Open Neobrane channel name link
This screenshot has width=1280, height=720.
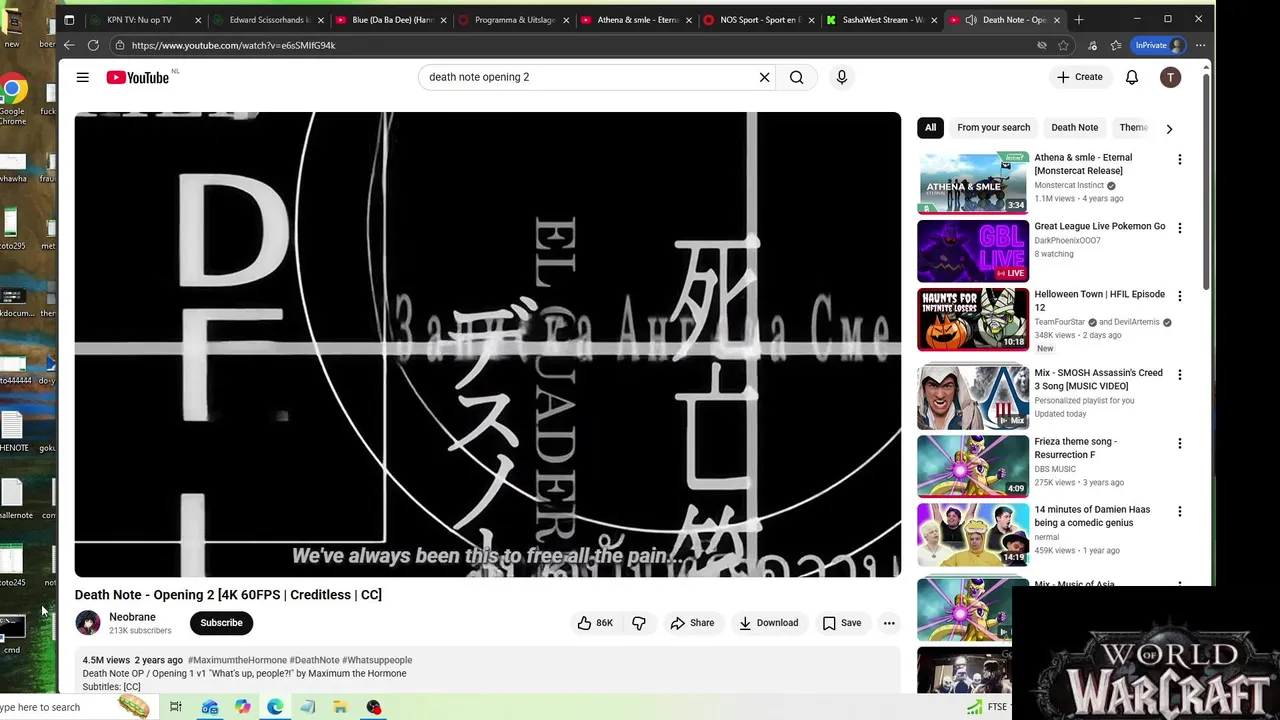132,617
